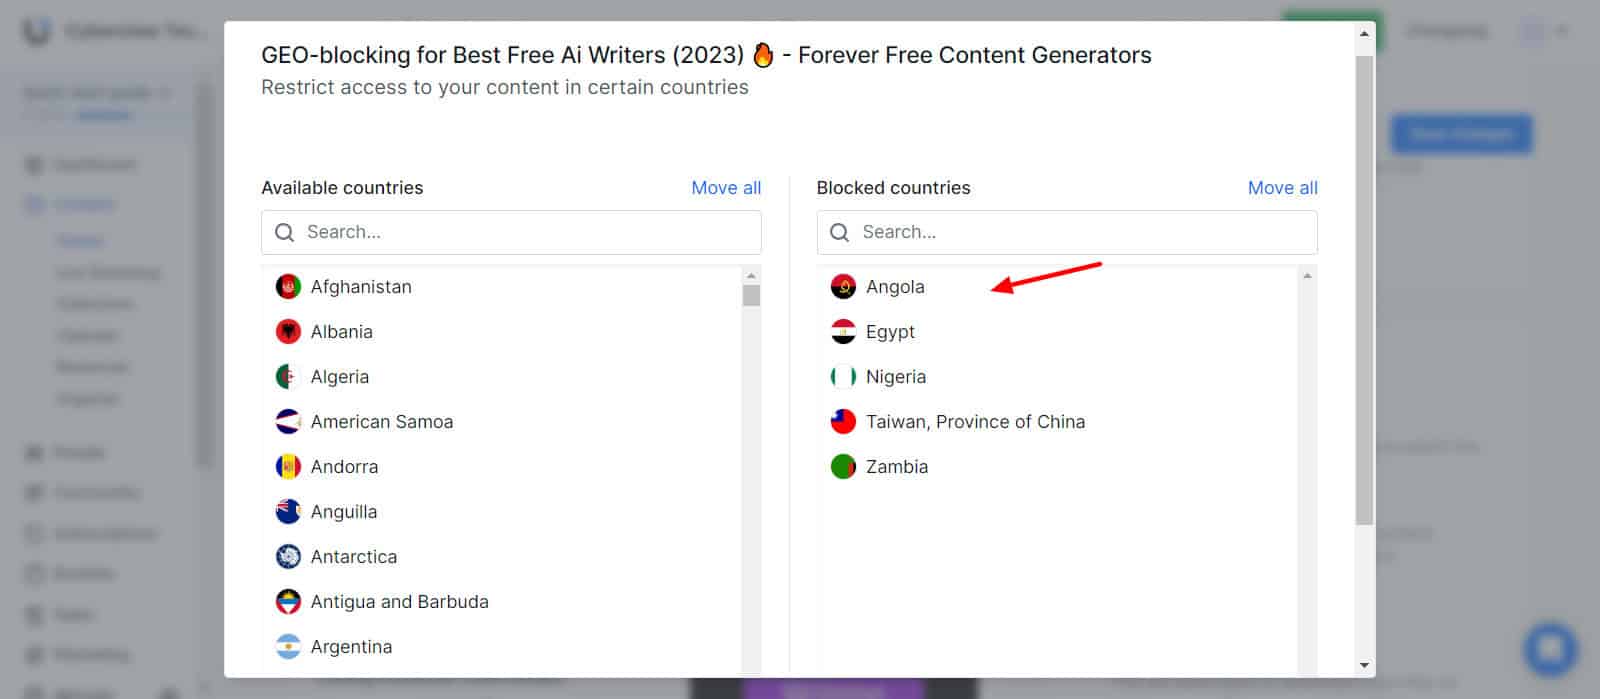This screenshot has width=1600, height=699.
Task: Click the Argentina flag icon
Action: [x=288, y=647]
